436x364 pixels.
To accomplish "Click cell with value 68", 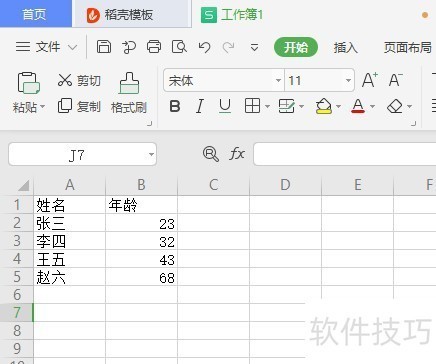I will click(142, 277).
